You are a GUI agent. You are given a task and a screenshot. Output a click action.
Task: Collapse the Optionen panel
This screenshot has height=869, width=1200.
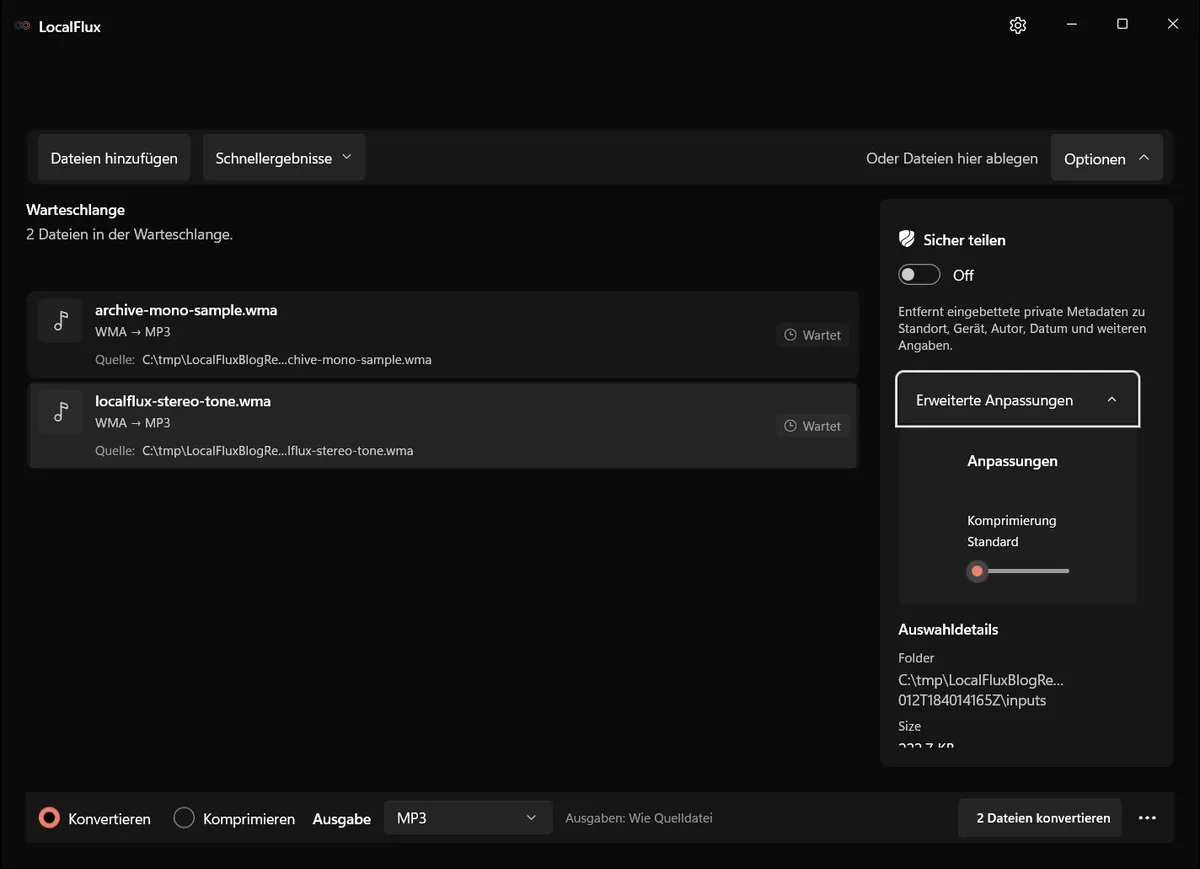tap(1106, 158)
